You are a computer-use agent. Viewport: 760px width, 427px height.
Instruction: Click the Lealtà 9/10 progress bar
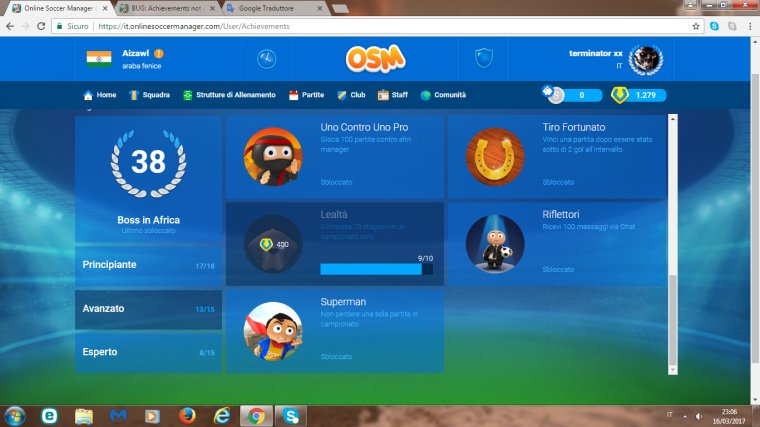pyautogui.click(x=377, y=269)
